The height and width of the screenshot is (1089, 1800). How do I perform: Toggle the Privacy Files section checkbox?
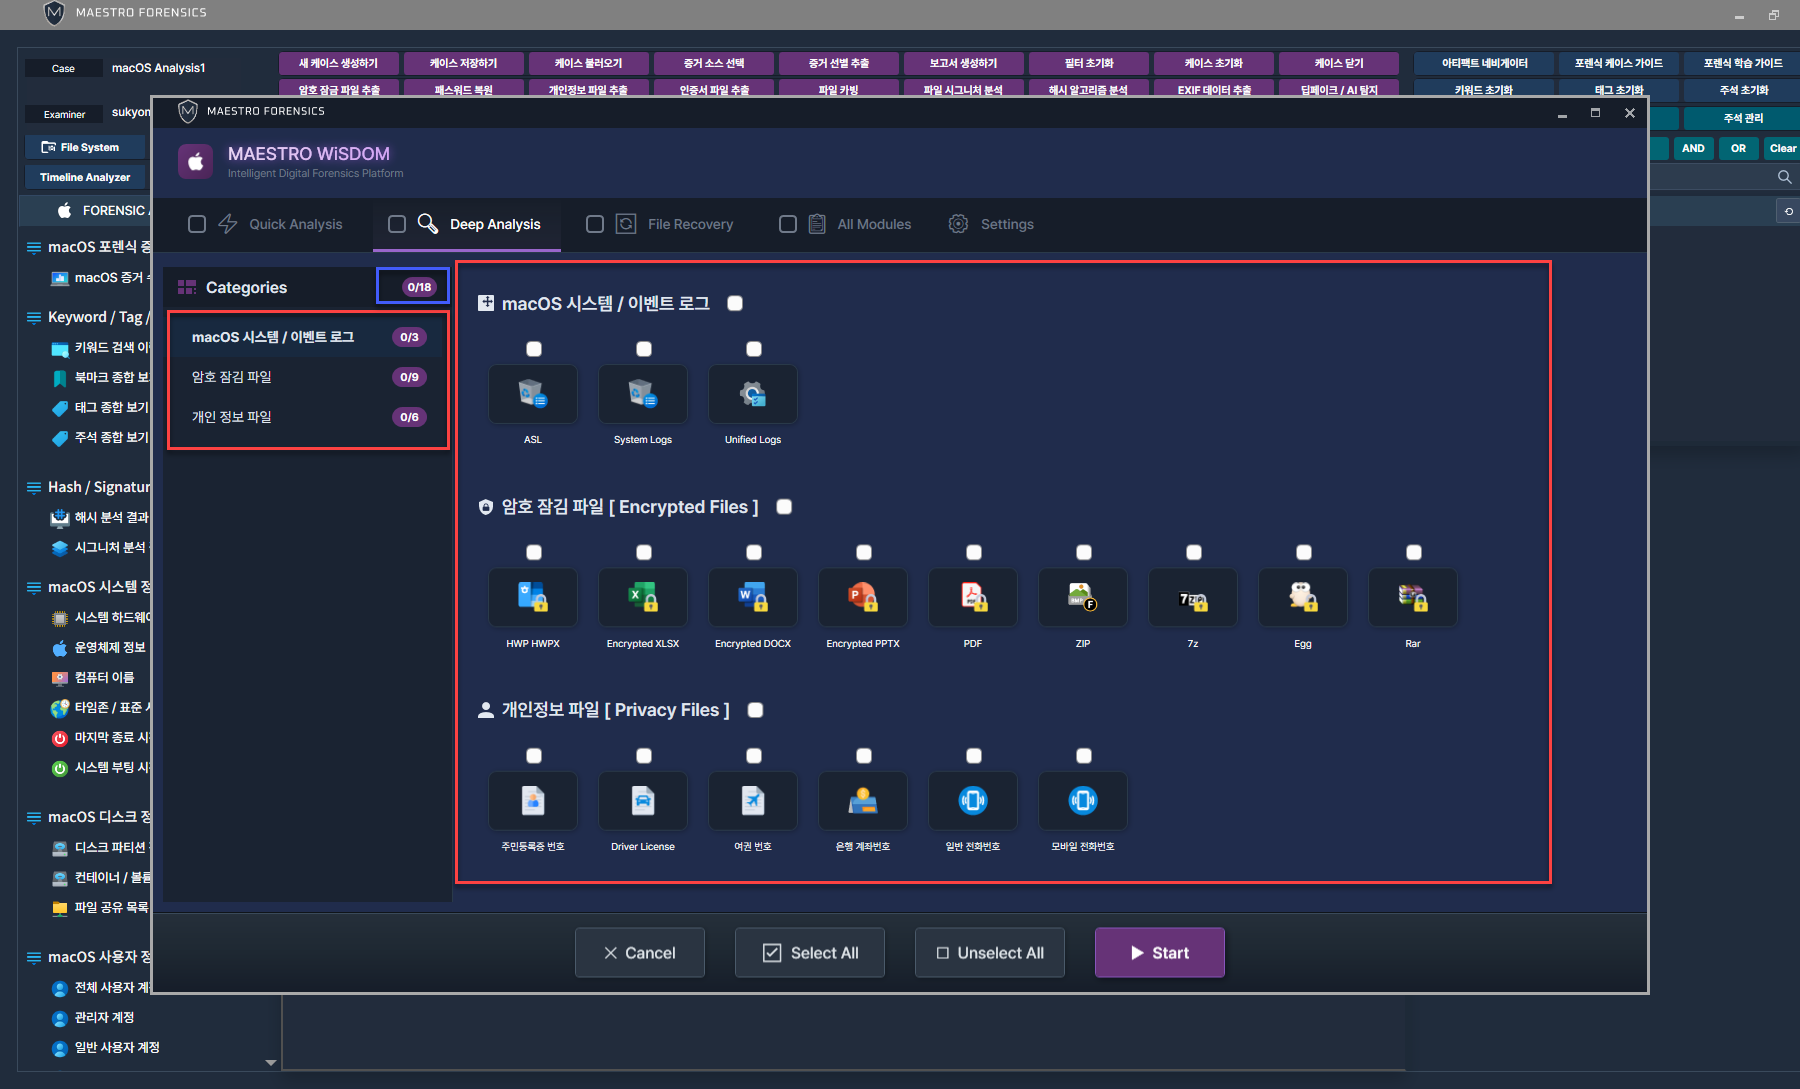756,710
